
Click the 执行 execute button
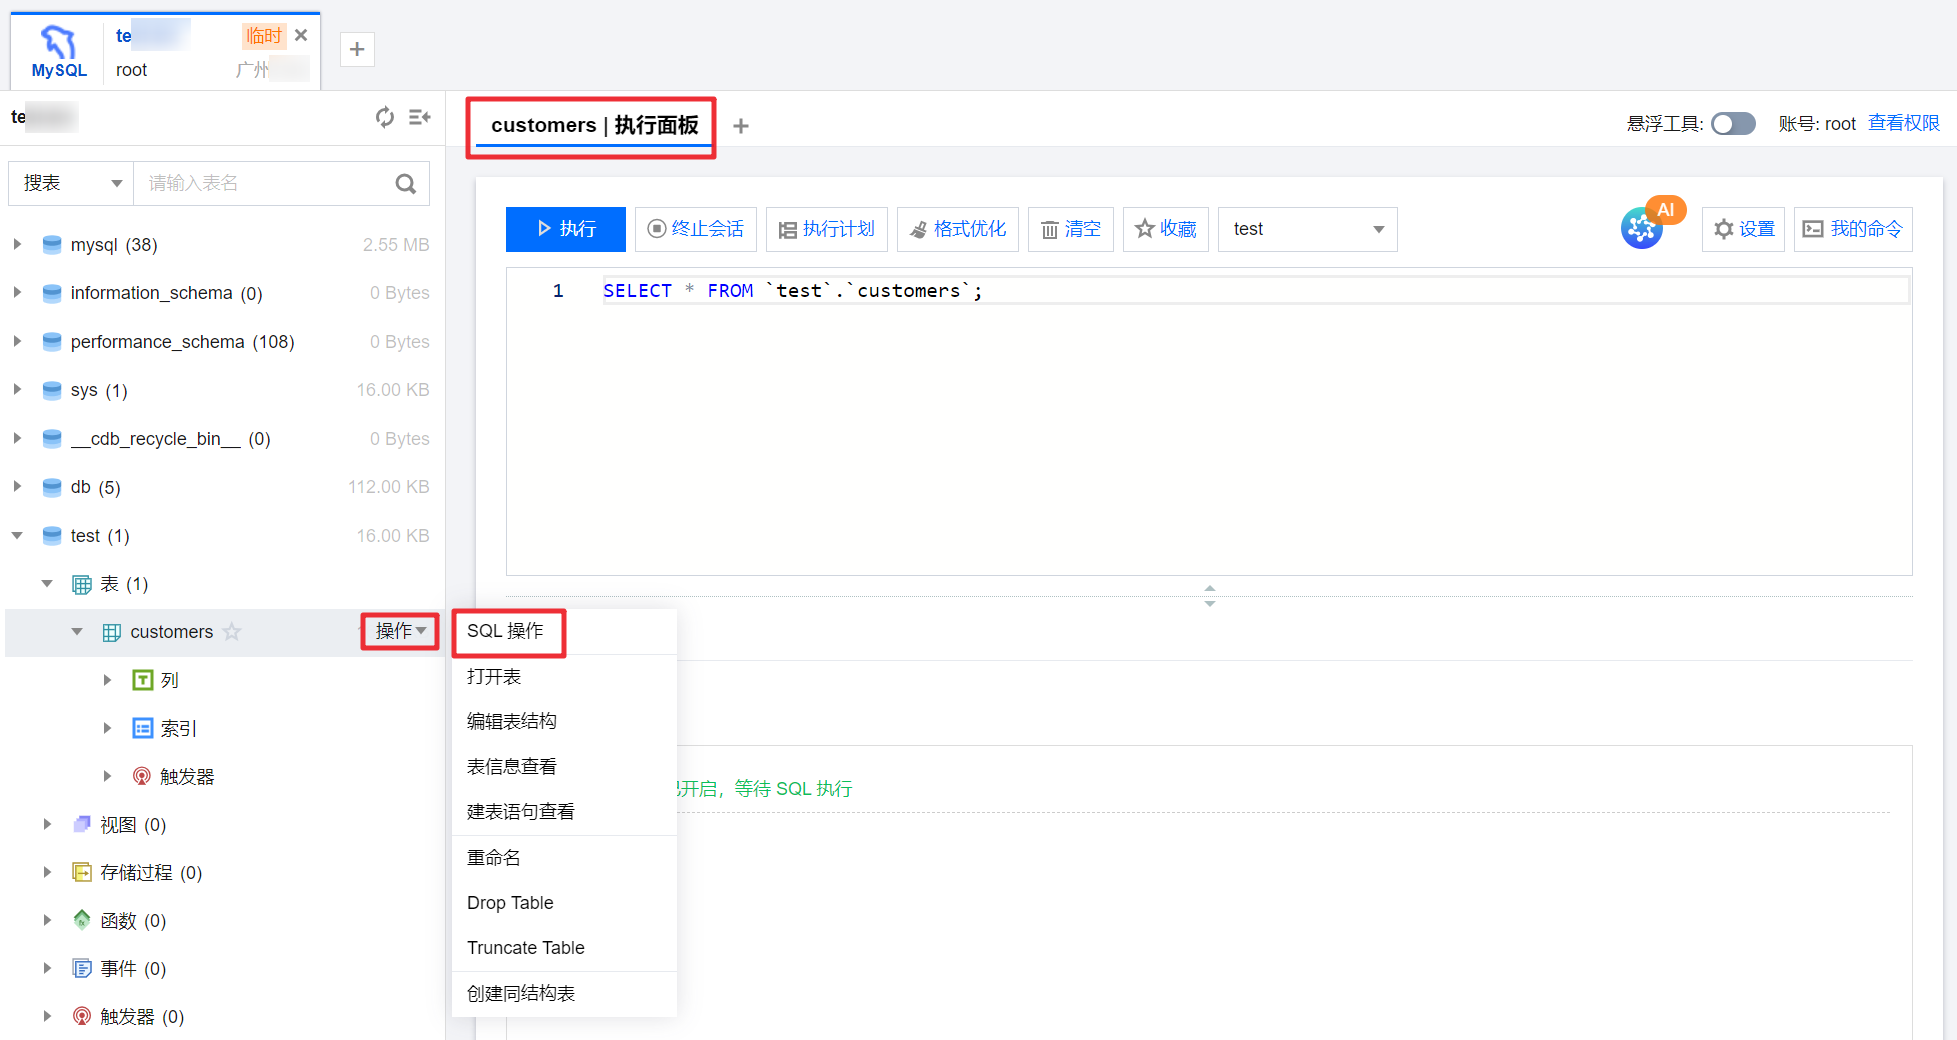click(x=566, y=229)
